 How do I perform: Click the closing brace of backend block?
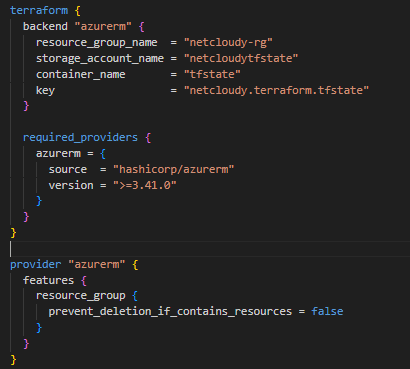pos(26,106)
